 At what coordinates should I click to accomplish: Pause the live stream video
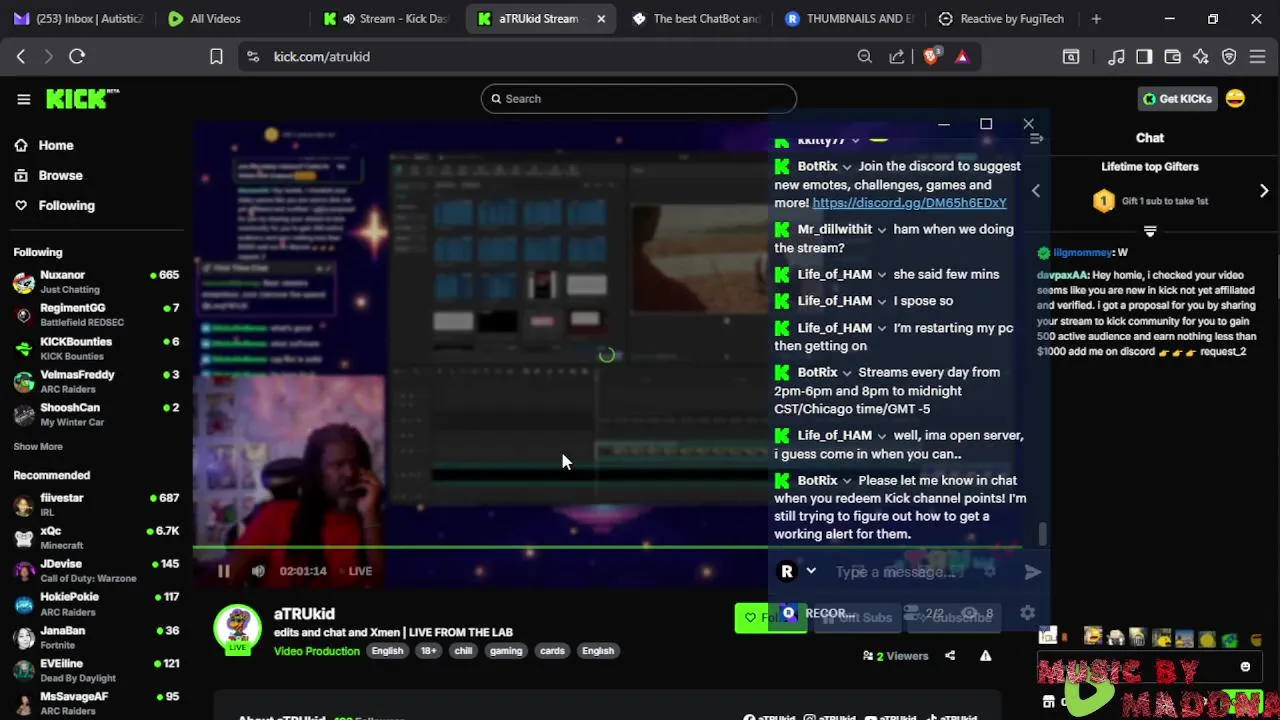tap(224, 571)
